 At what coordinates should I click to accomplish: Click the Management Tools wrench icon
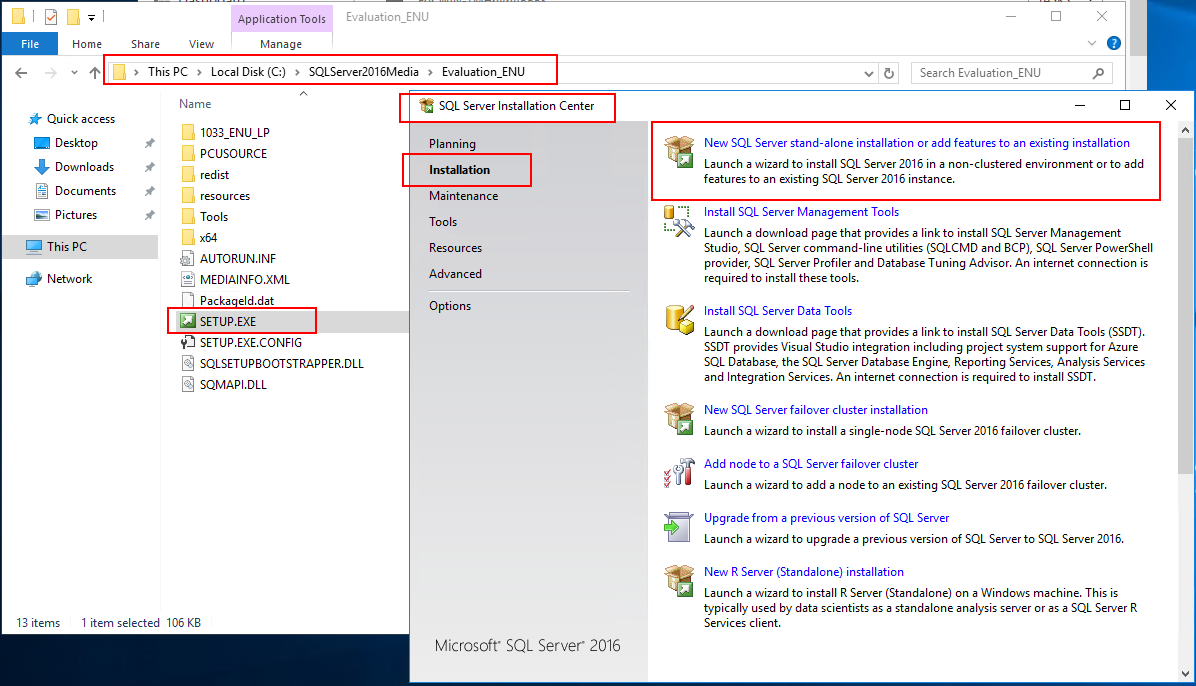tap(679, 221)
